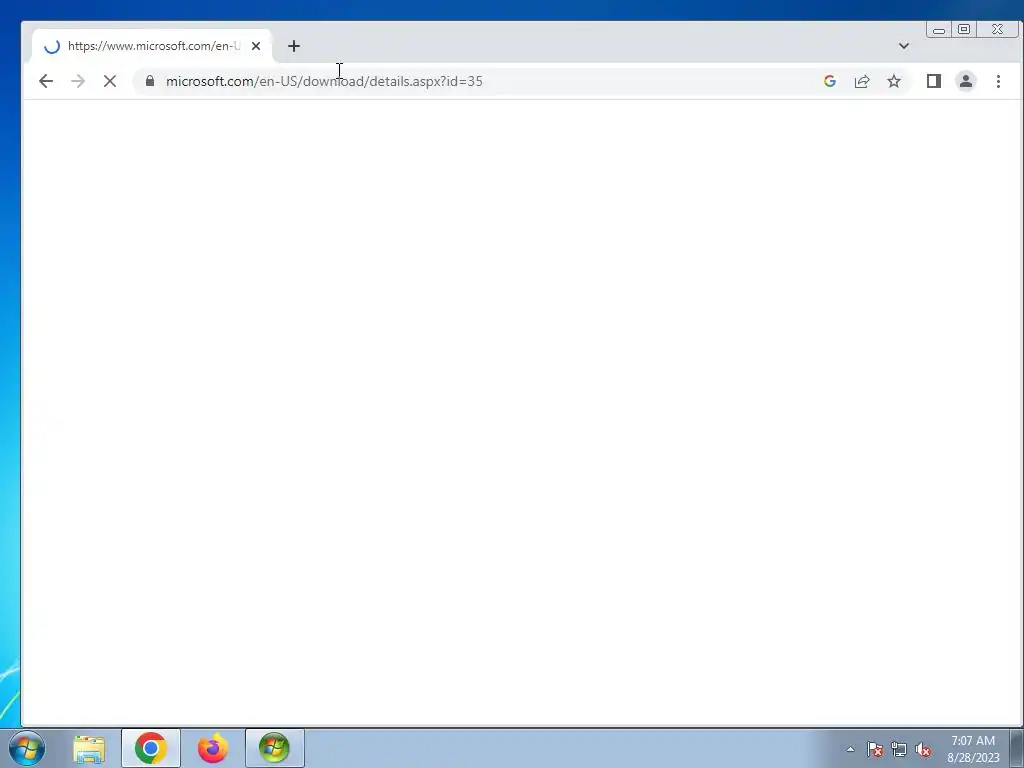Open Windows Explorer from the taskbar
1024x768 pixels.
click(89, 748)
